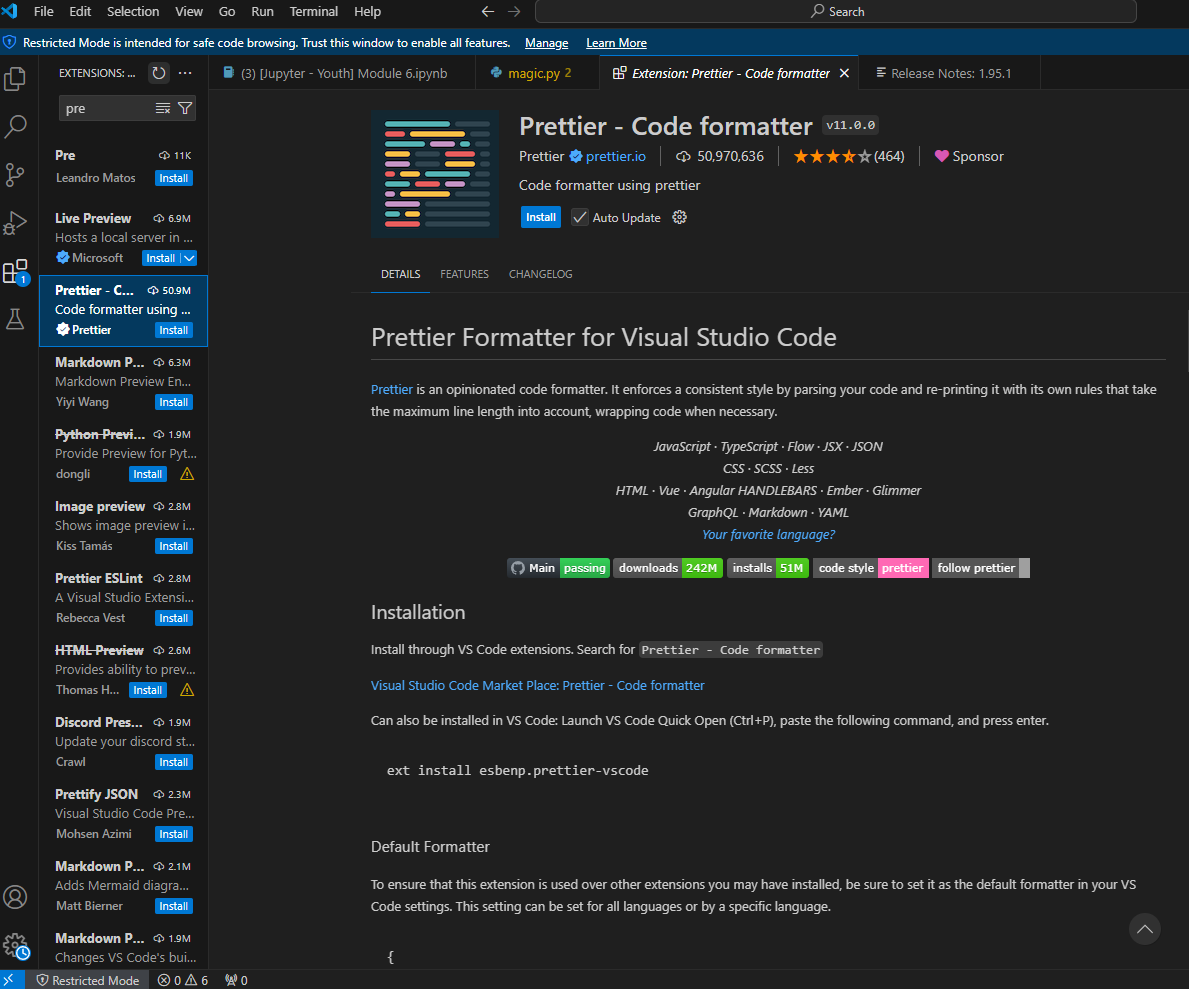Open the Visual Studio Code Market Place link
1189x989 pixels.
[536, 685]
